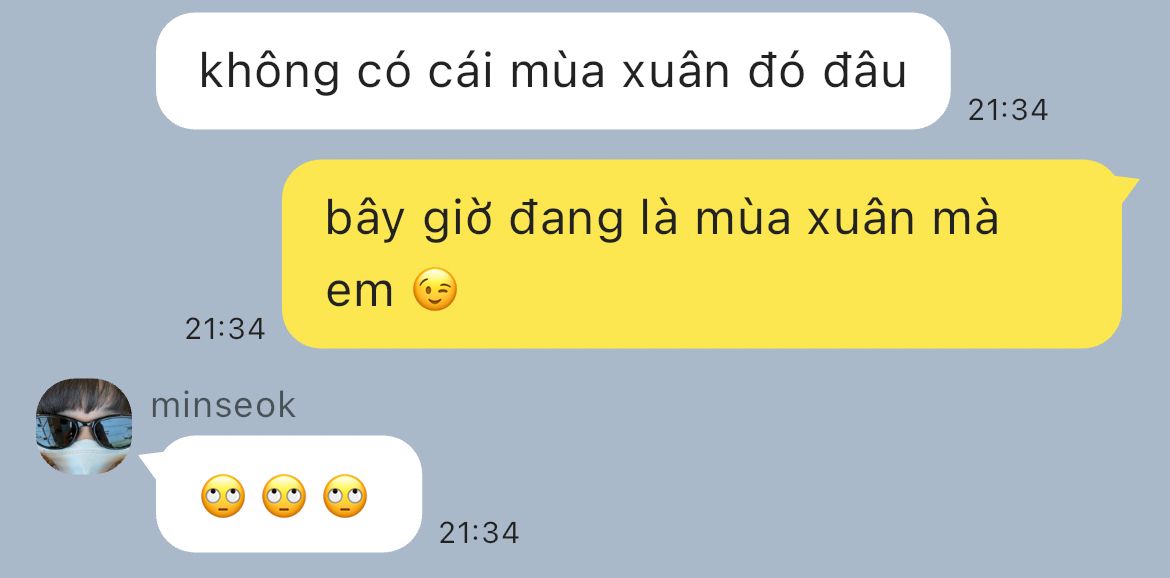Tap the winking face emoji in yellow bubble
The width and height of the screenshot is (1170, 578).
(x=435, y=289)
